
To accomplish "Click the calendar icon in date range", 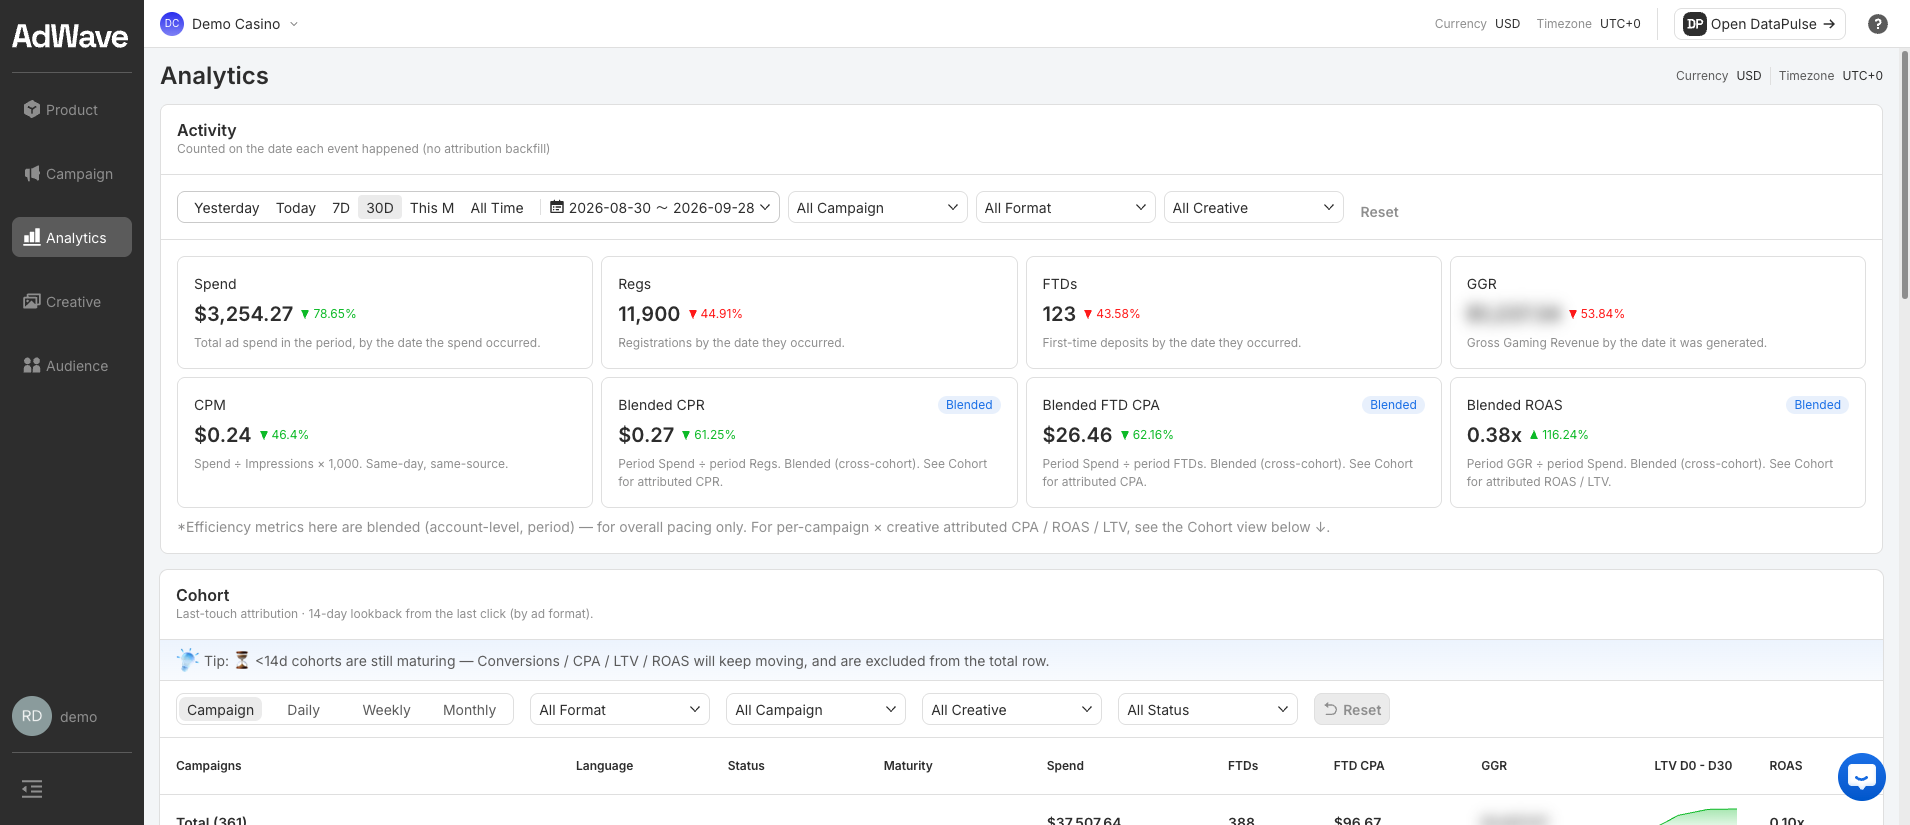I will [557, 207].
